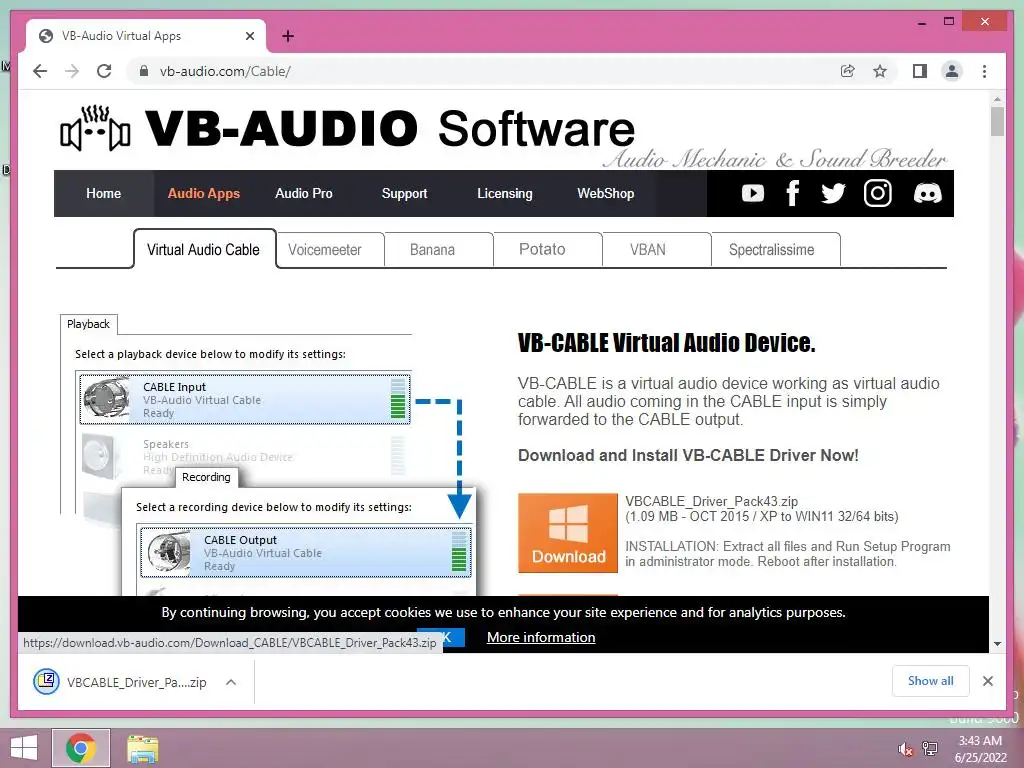Open the VB-Audio YouTube channel icon
The height and width of the screenshot is (768, 1024).
[x=752, y=193]
